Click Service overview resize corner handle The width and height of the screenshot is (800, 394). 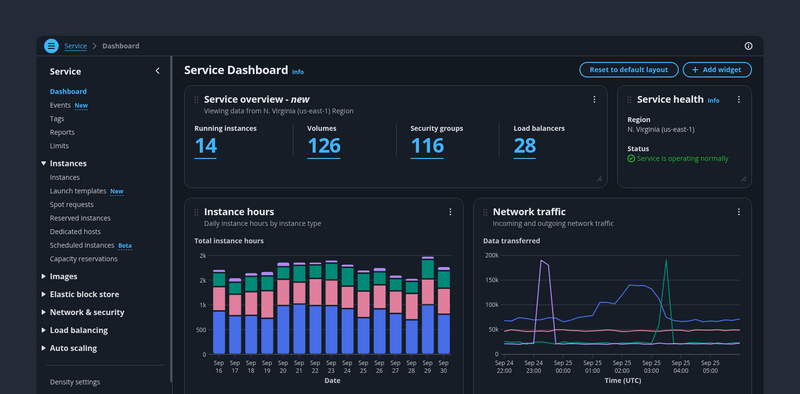click(x=599, y=179)
